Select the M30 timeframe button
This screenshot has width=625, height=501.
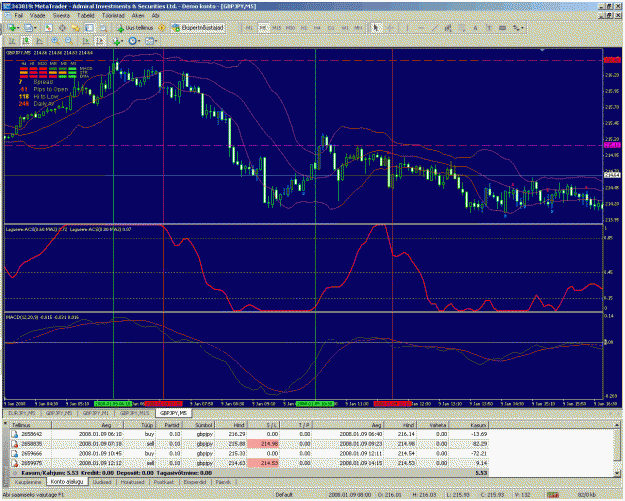290,28
